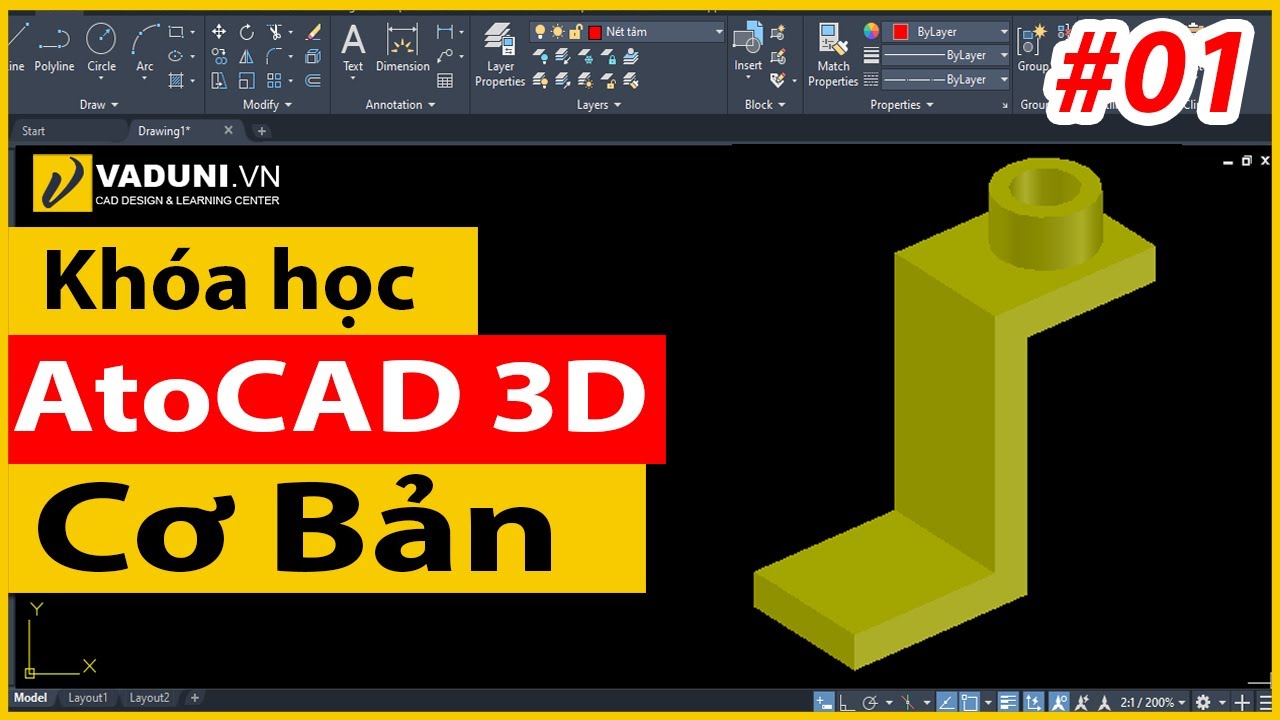Viewport: 1280px width, 720px height.
Task: Select the Trim scissors tool
Action: 275,32
